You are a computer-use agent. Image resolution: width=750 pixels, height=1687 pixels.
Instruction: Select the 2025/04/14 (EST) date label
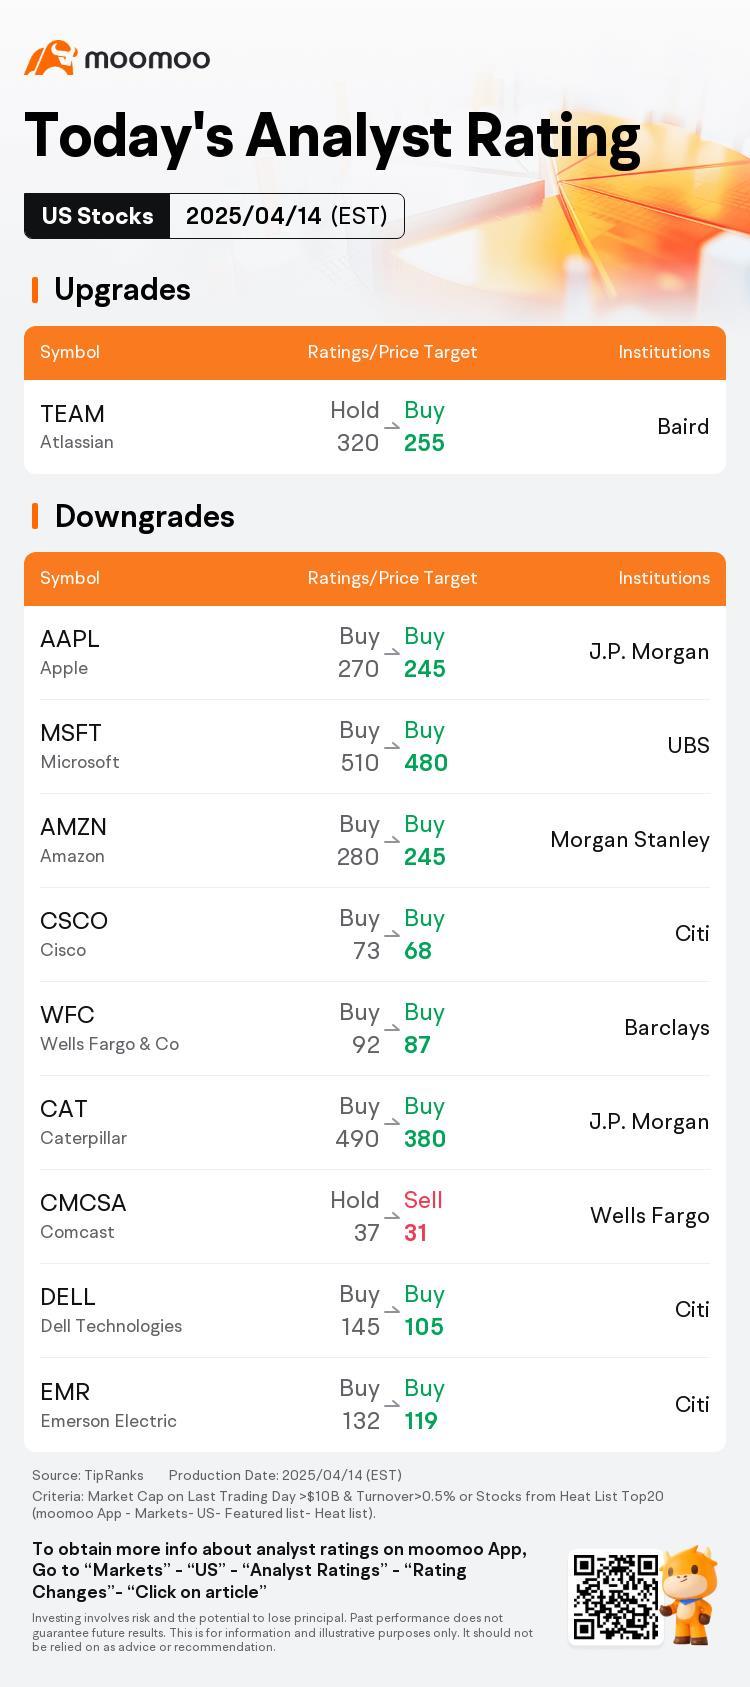286,216
